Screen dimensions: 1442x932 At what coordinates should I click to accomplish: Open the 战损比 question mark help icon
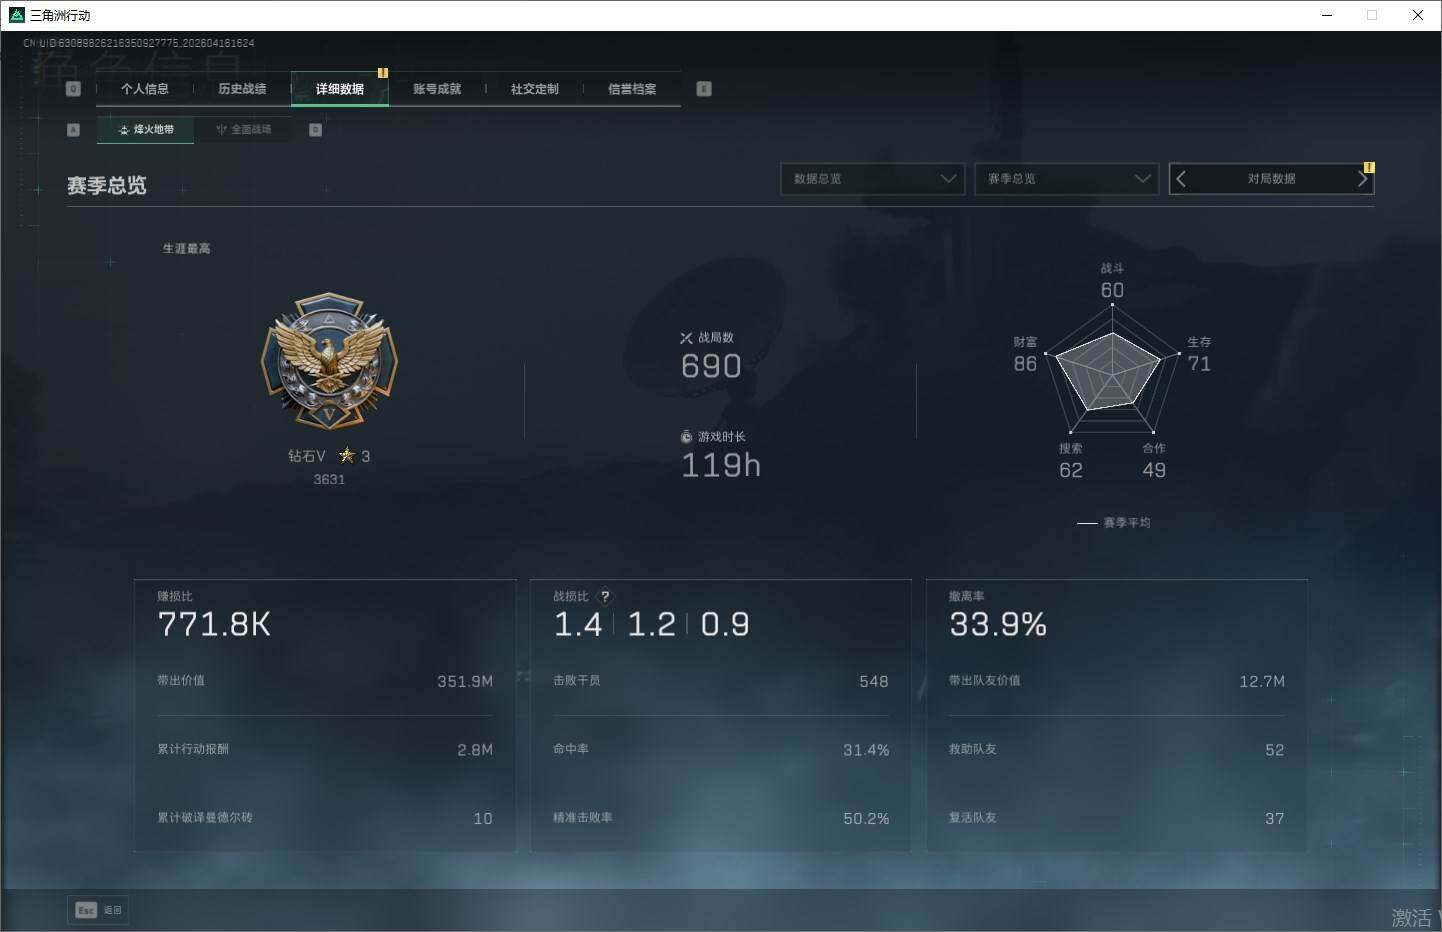(x=605, y=596)
